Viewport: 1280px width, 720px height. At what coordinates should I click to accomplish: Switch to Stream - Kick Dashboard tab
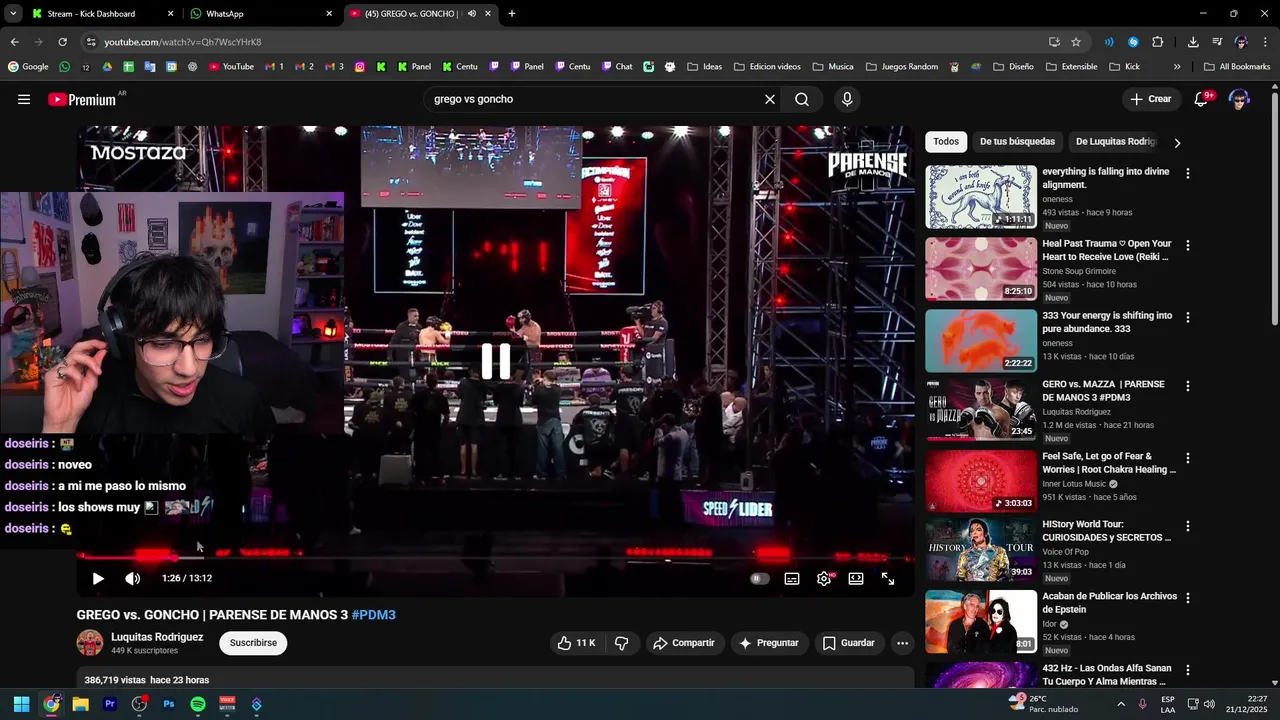pyautogui.click(x=100, y=14)
